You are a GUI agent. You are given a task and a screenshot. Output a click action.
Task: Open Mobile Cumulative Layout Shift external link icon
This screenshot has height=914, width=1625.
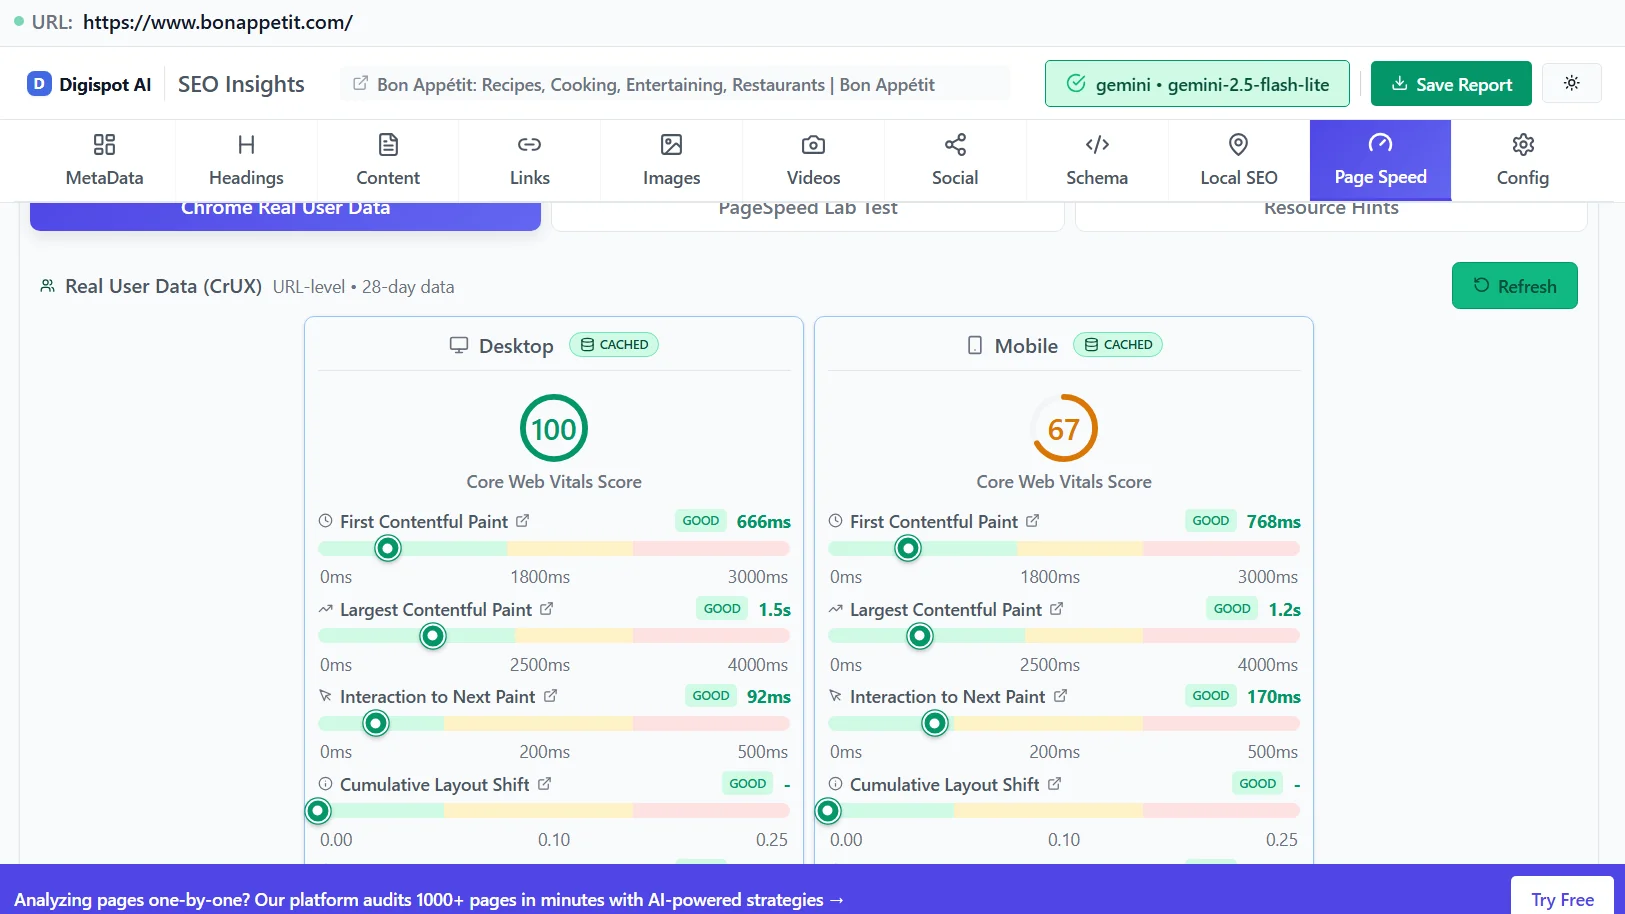(1055, 784)
